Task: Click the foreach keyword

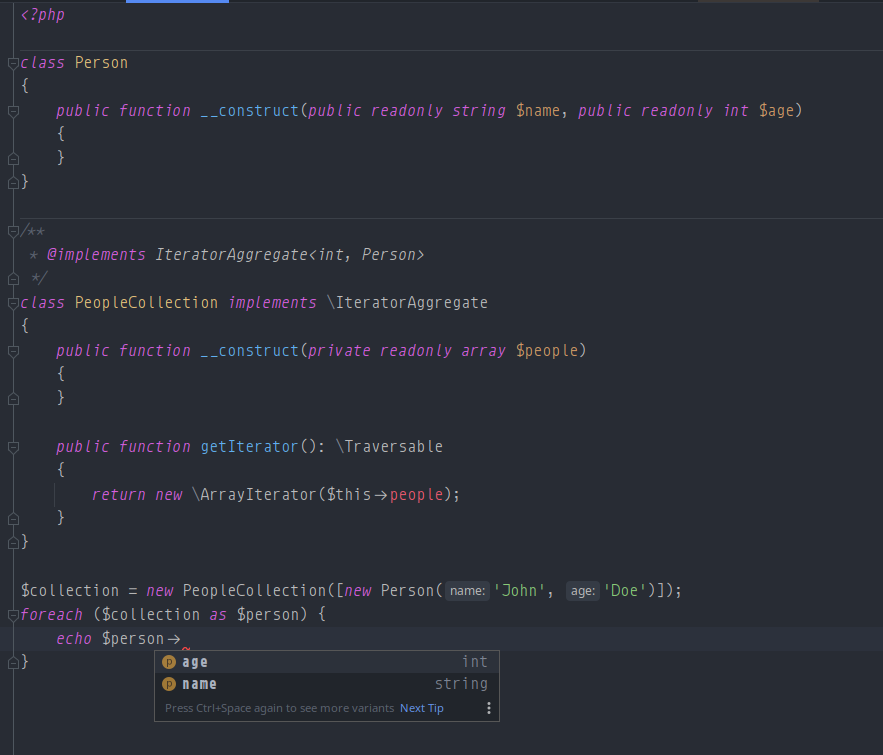Action: pyautogui.click(x=52, y=614)
